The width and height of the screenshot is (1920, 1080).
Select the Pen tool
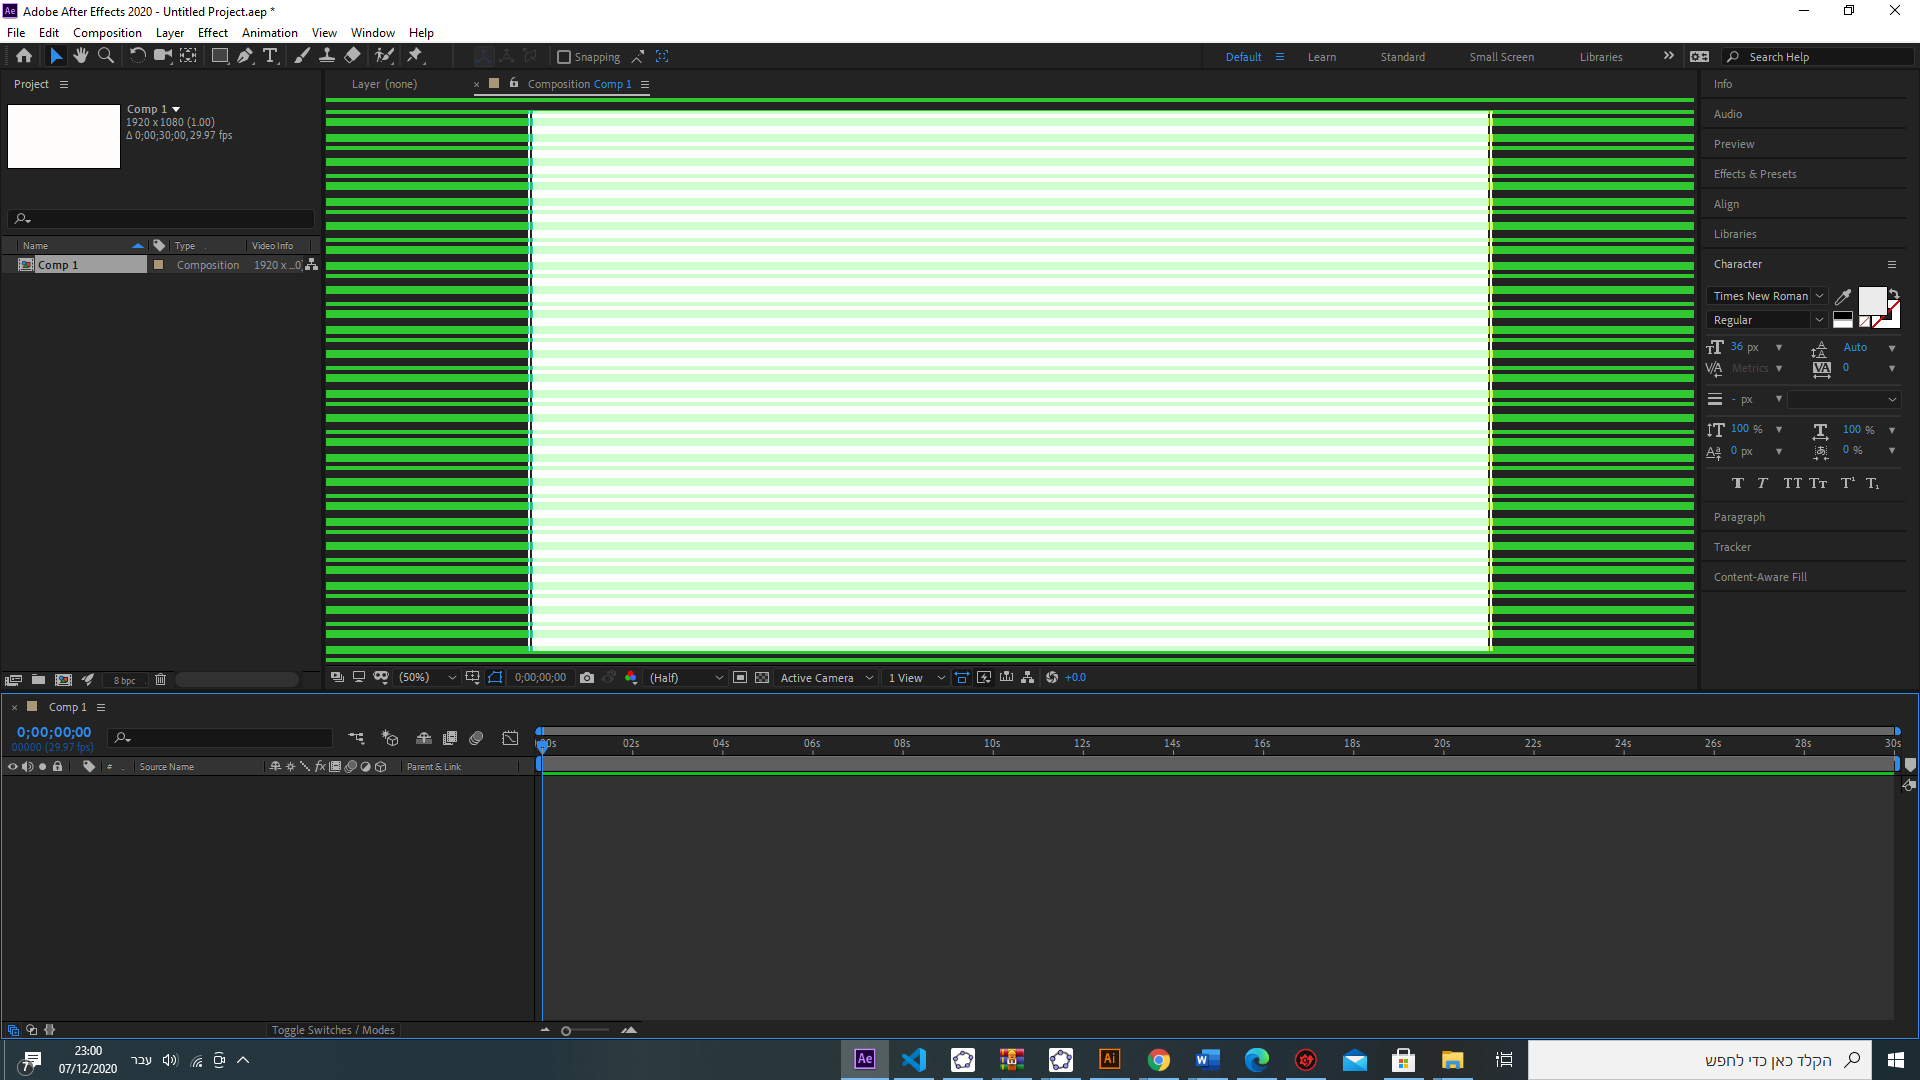(245, 56)
